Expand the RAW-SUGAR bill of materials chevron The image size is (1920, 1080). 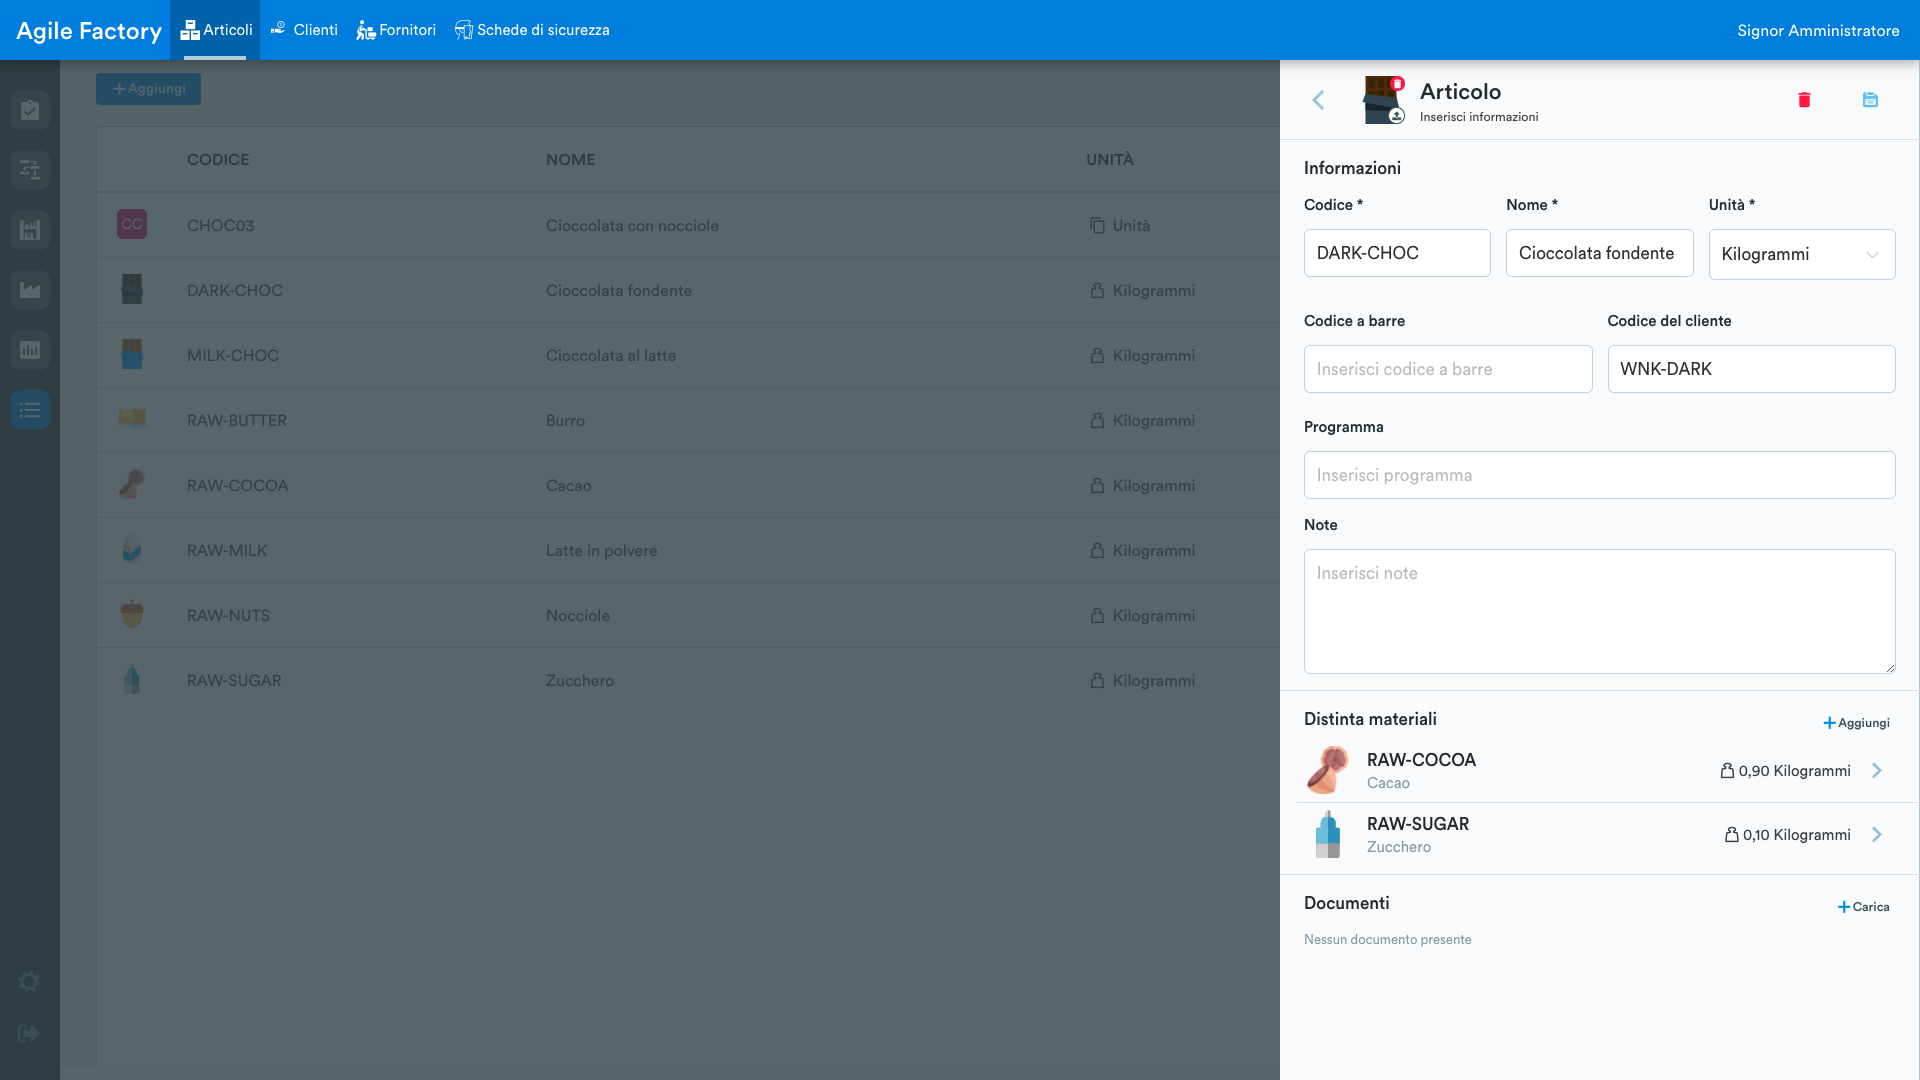tap(1877, 834)
